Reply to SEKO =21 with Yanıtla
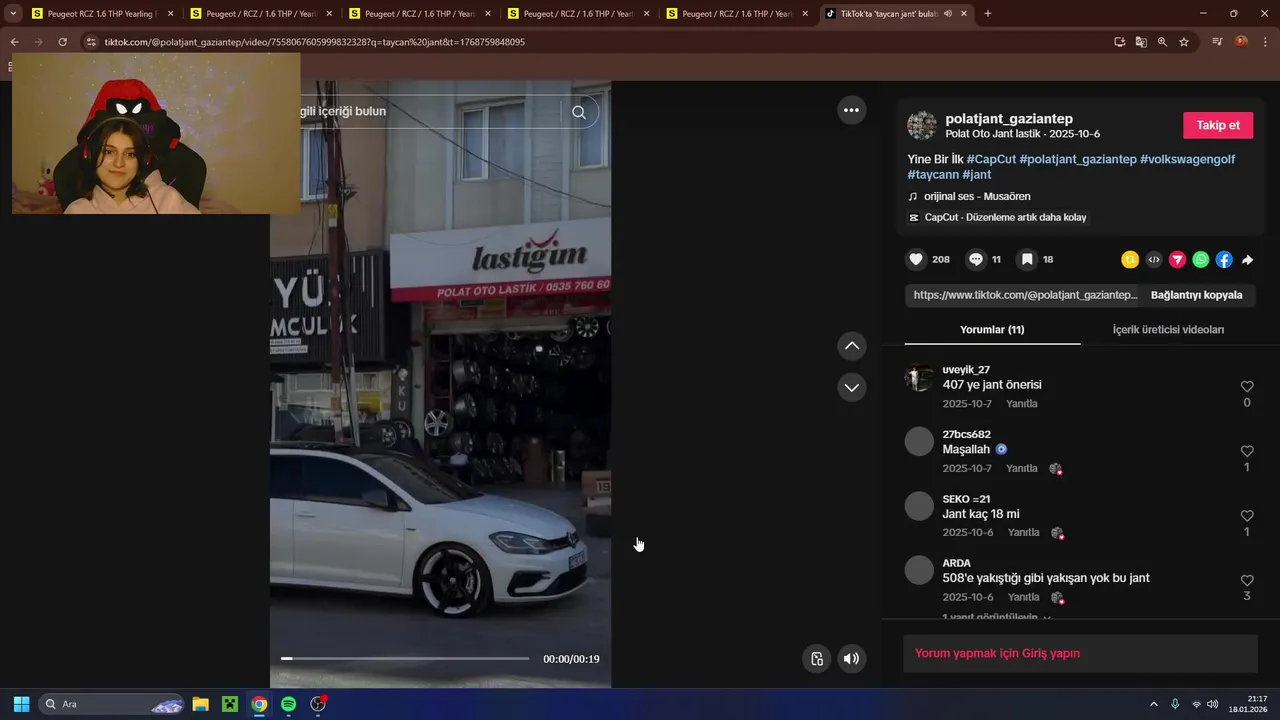Screen dimensions: 1280x720 click(1023, 533)
